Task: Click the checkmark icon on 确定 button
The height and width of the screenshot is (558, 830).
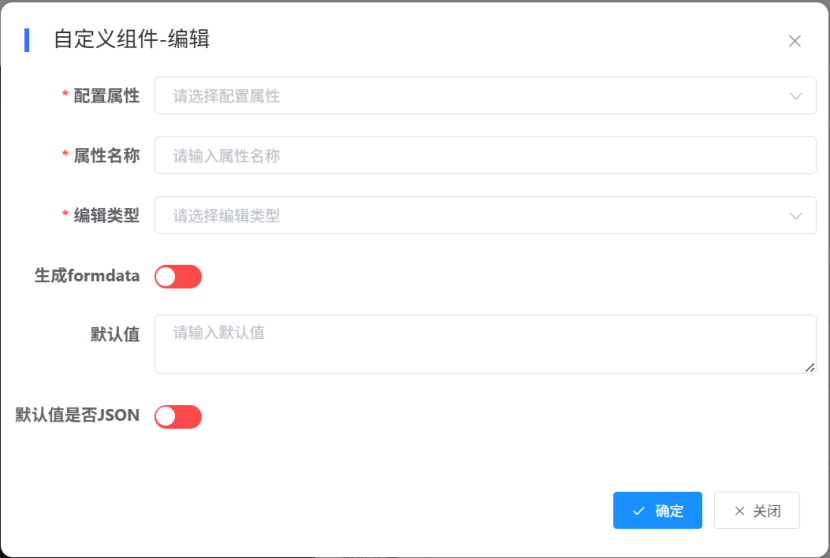Action: point(638,511)
